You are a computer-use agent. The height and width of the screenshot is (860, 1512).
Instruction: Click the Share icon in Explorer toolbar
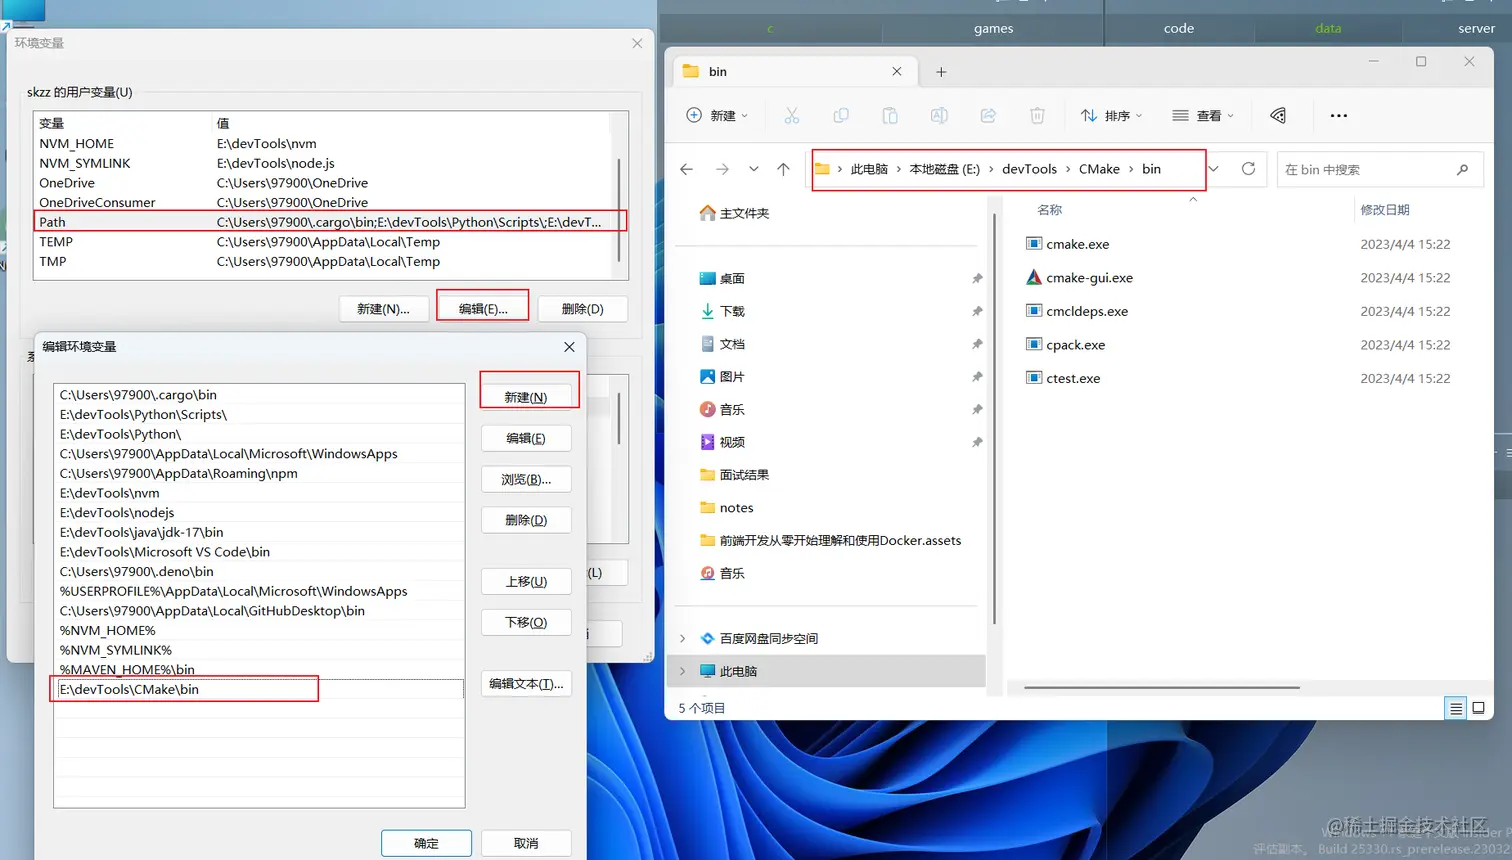pyautogui.click(x=988, y=116)
